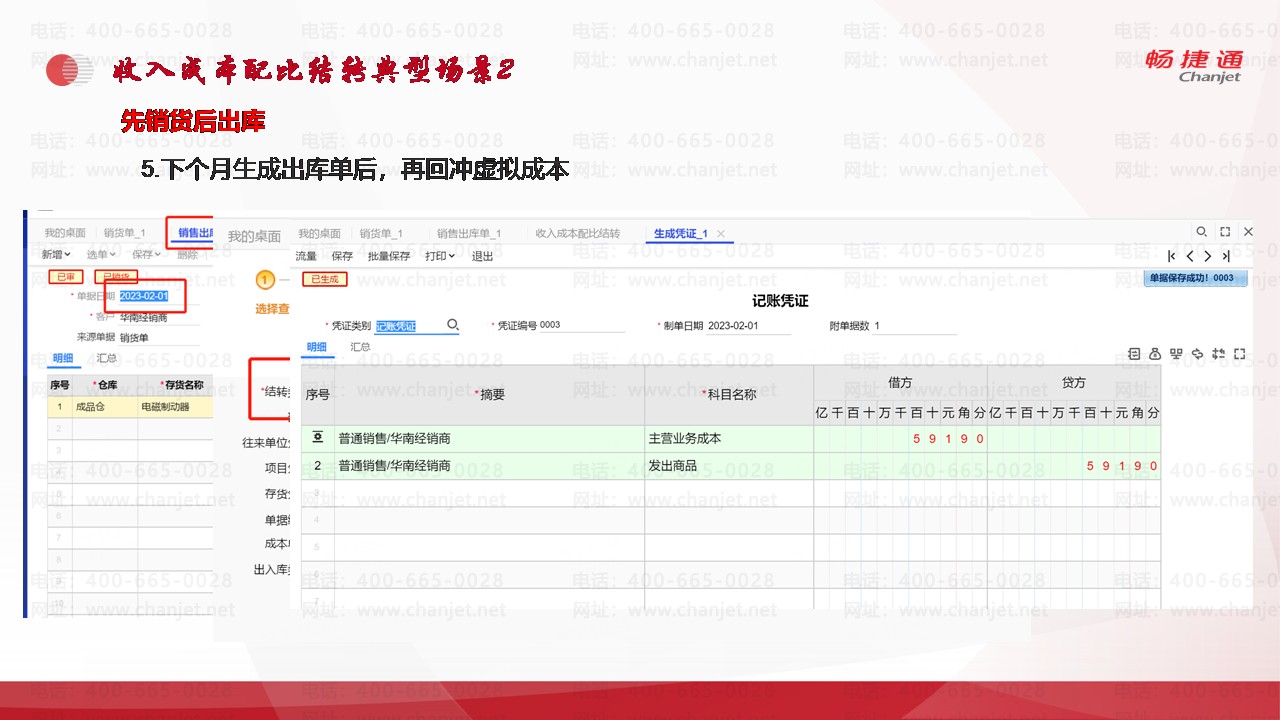The height and width of the screenshot is (720, 1280).
Task: Select the 汇总 tab in the left window
Action: tap(107, 358)
